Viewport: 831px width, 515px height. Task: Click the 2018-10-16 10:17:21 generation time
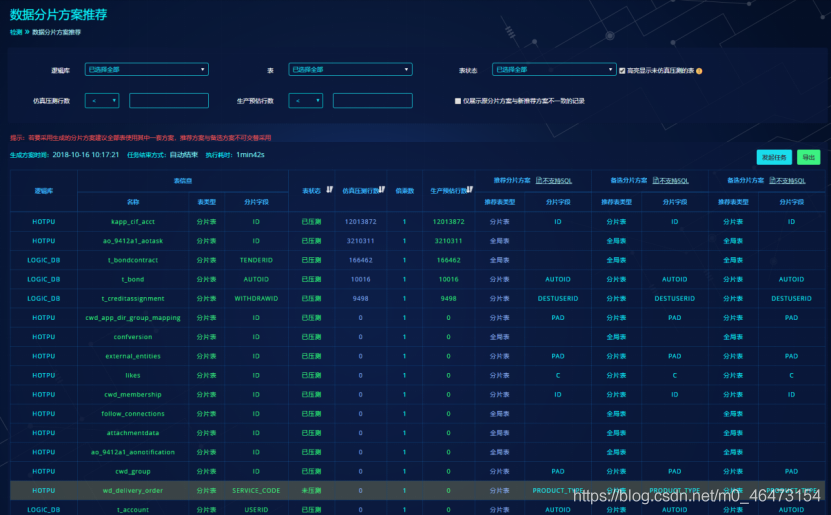[86, 155]
